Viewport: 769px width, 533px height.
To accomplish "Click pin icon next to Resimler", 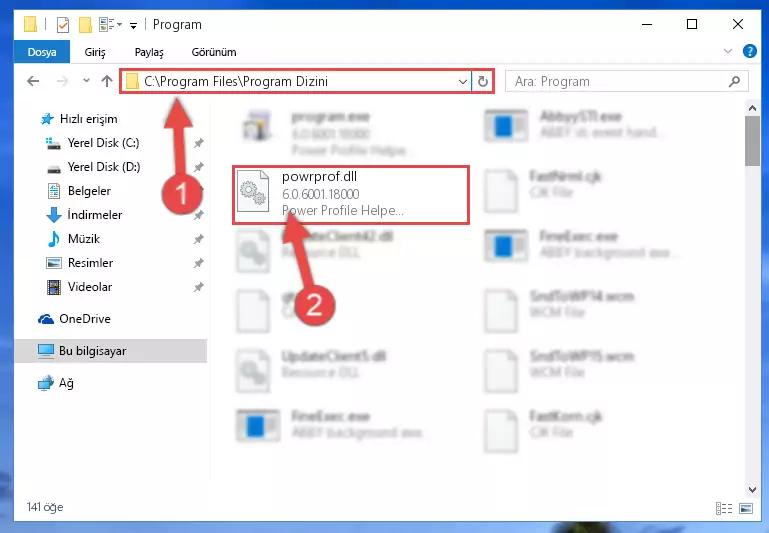I will [198, 263].
